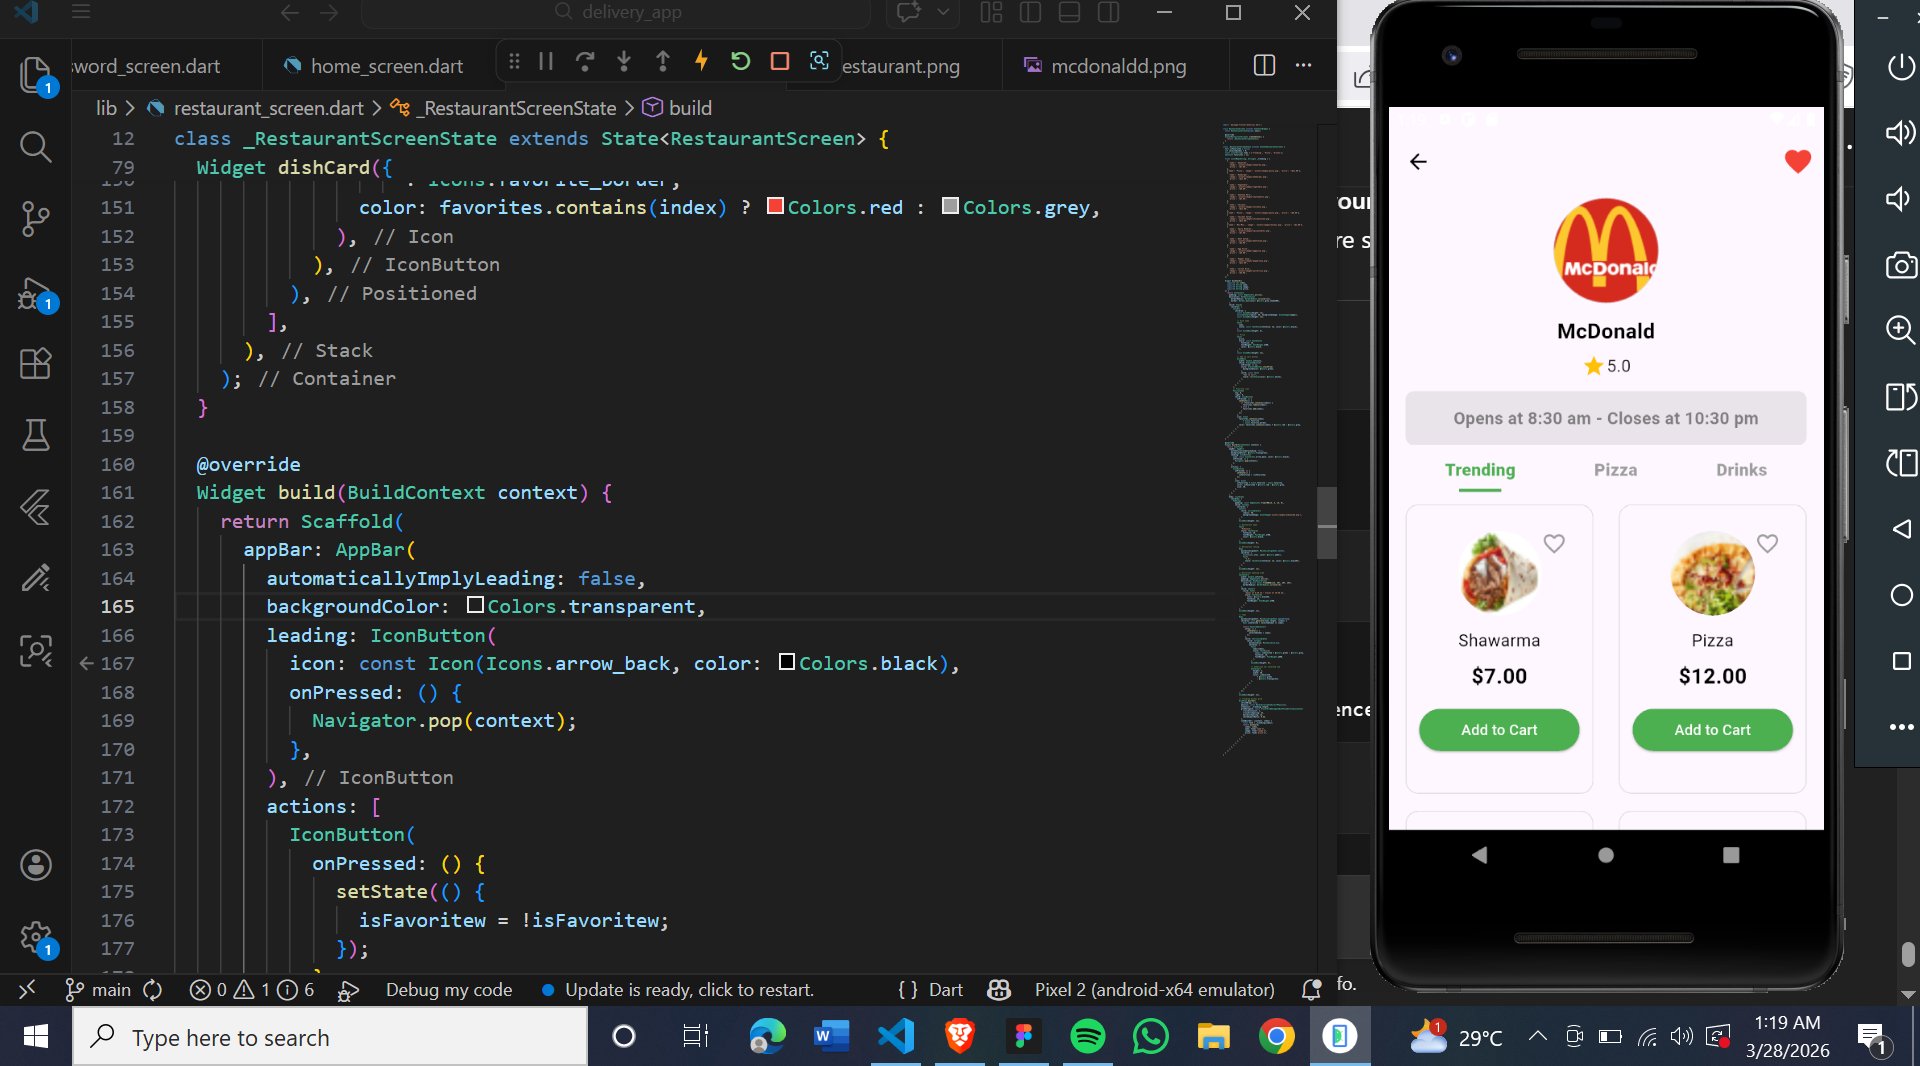Viewport: 1920px width, 1066px height.
Task: Take emulator screenshot with camera icon
Action: (1900, 265)
